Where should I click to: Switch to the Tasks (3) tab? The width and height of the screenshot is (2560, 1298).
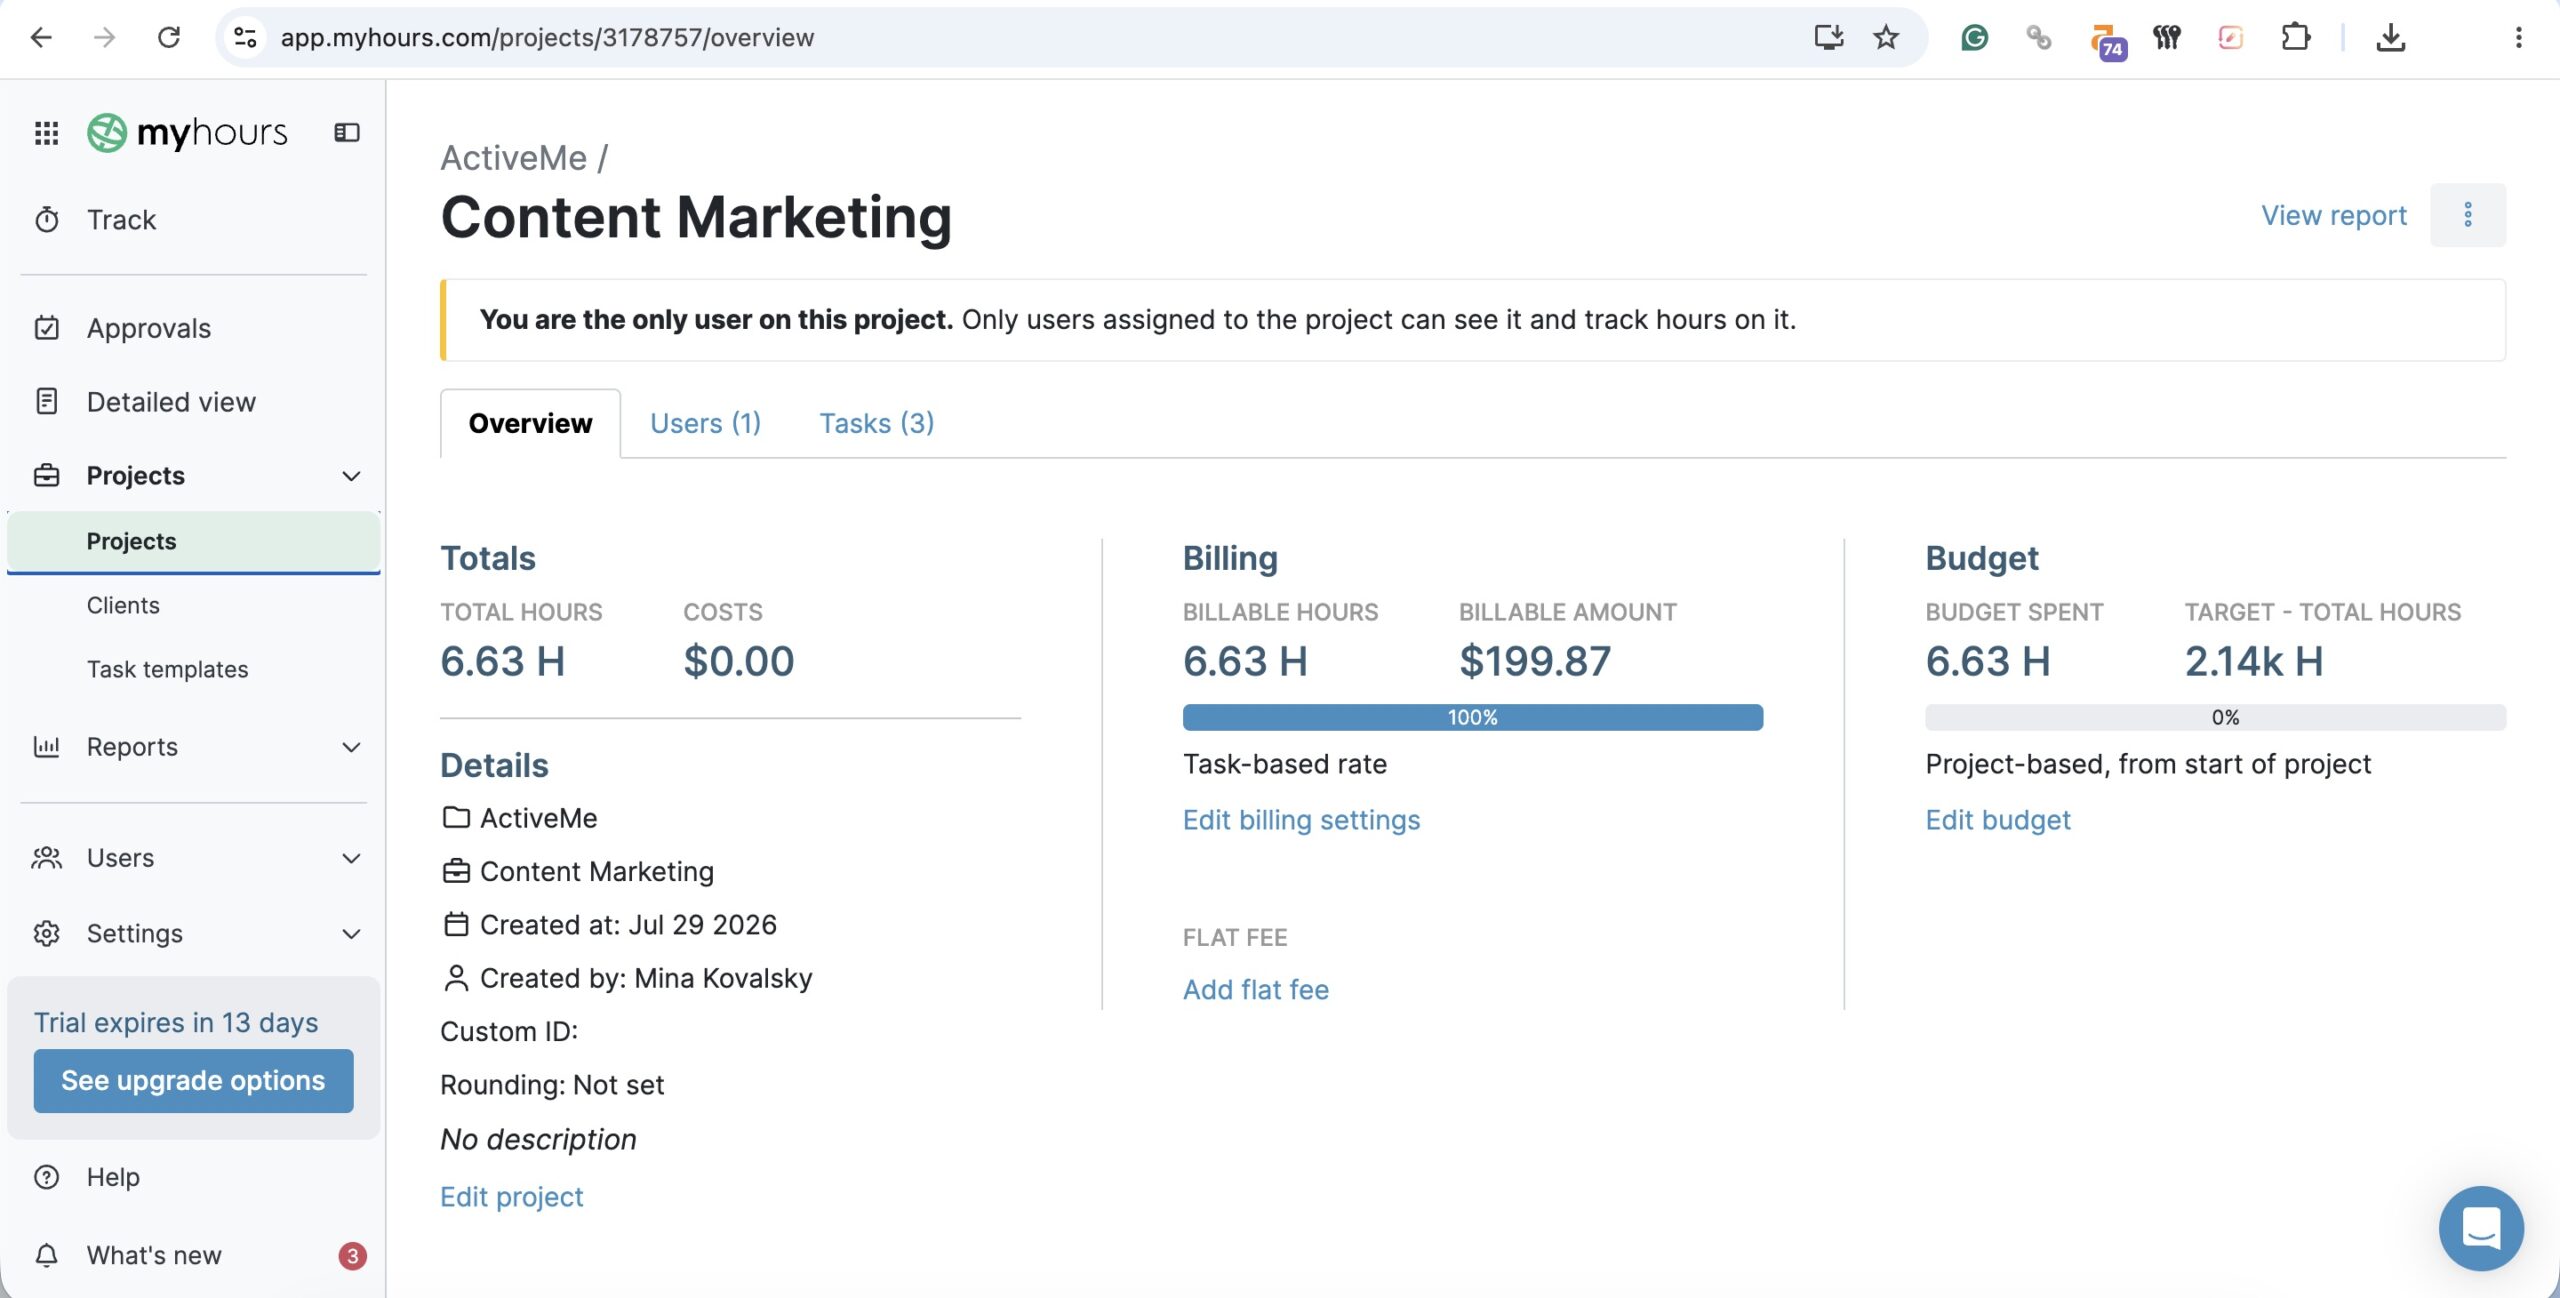coord(876,423)
